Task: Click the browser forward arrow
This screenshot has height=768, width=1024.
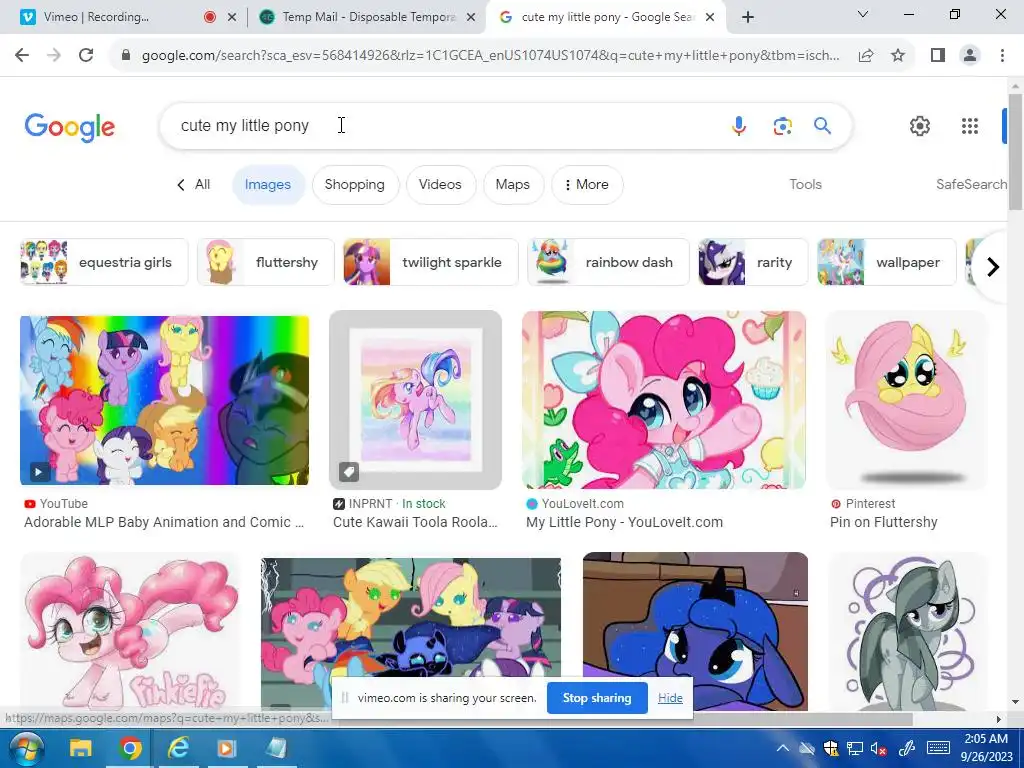Action: click(54, 56)
